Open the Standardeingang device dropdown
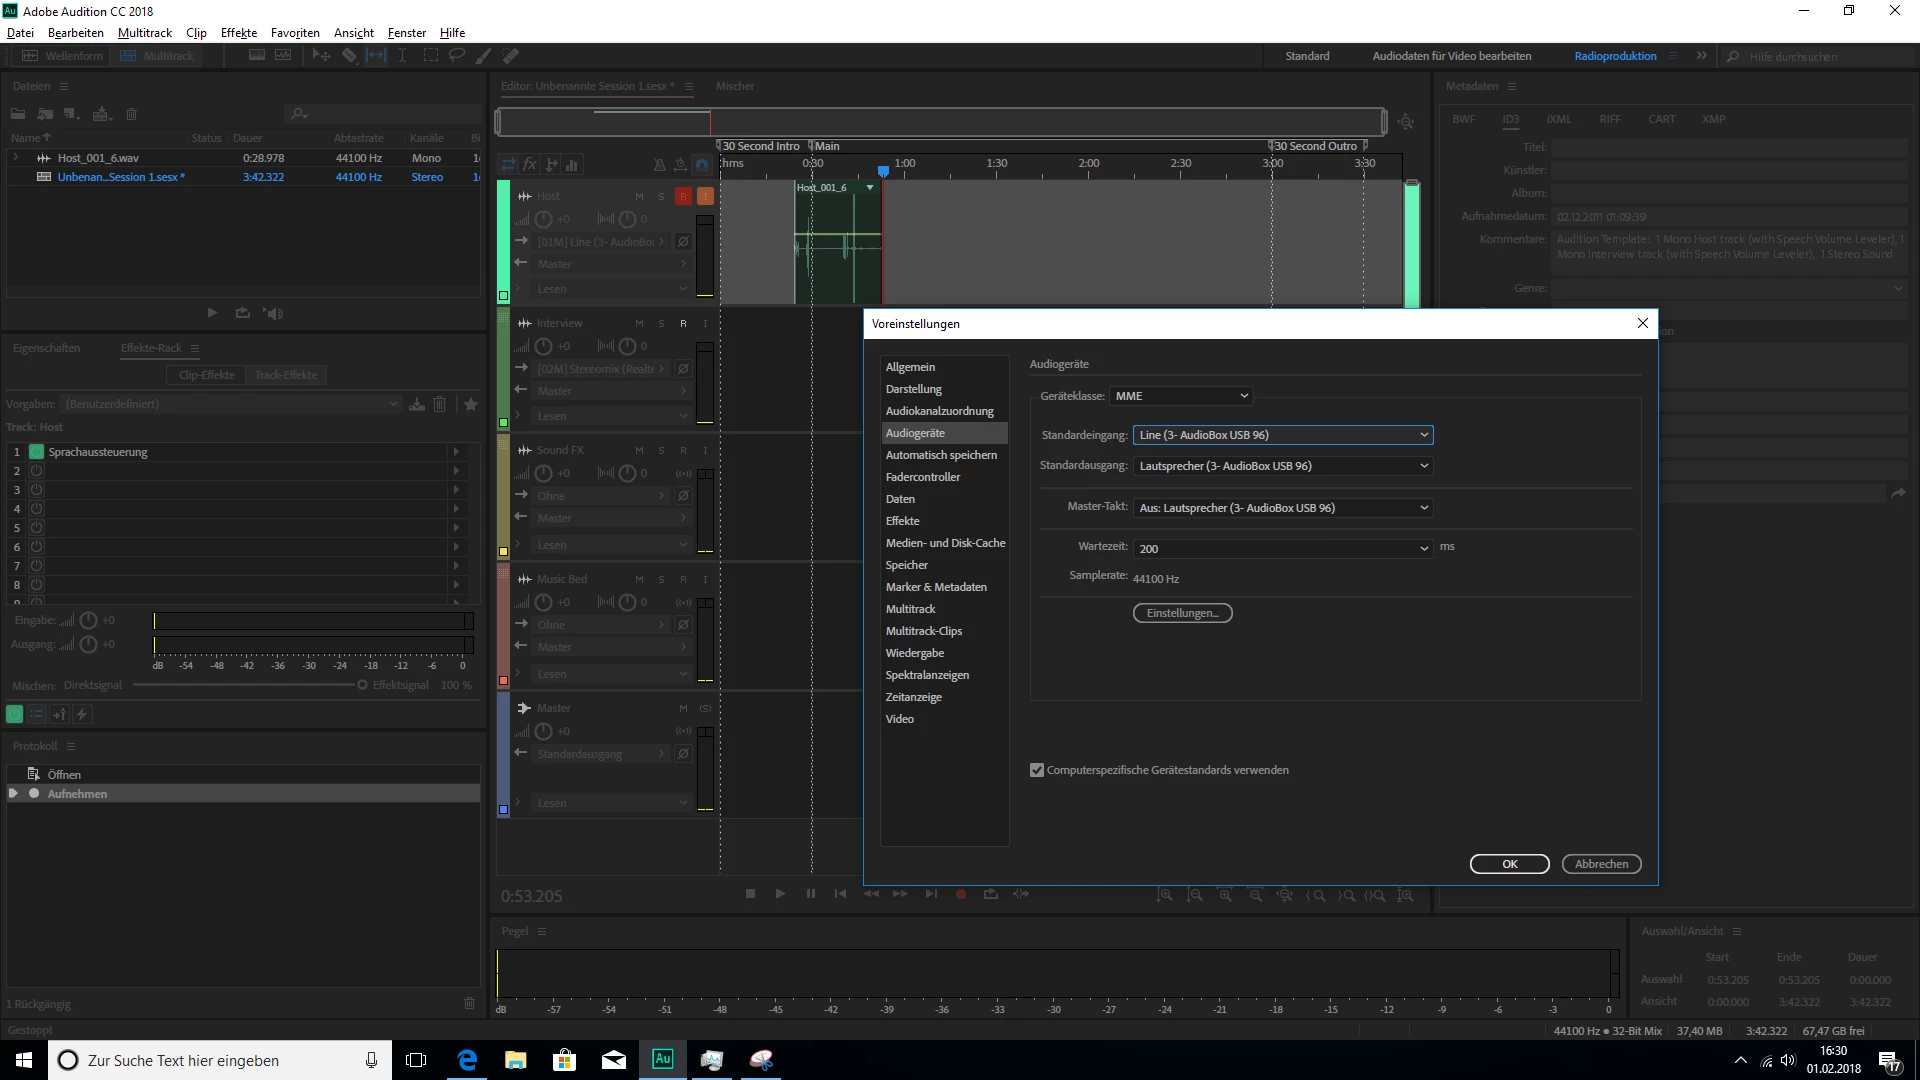1920x1080 pixels. tap(1283, 435)
